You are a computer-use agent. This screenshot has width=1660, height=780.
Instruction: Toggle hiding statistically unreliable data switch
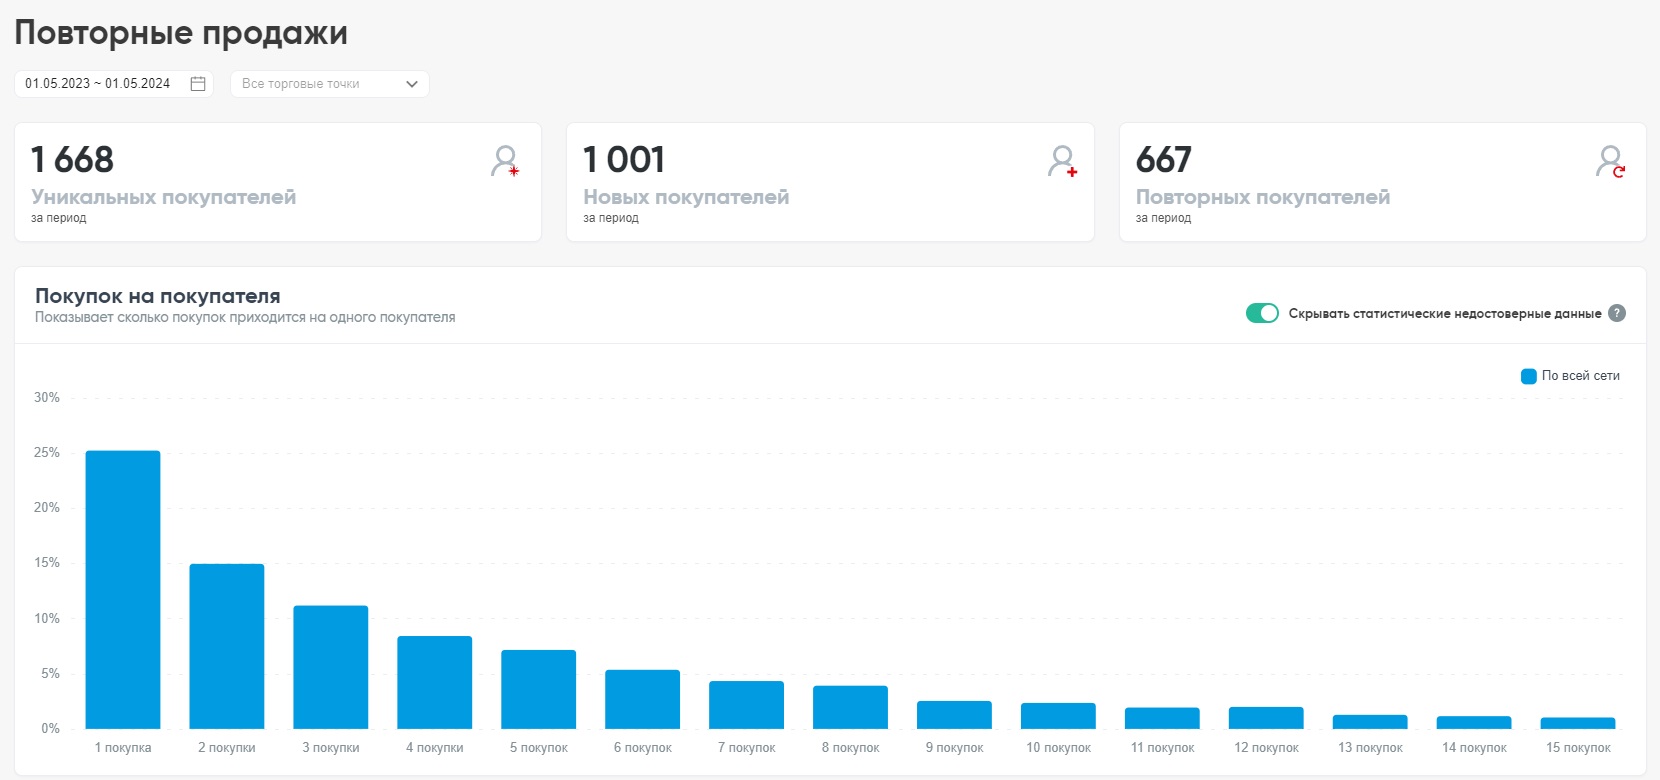point(1262,313)
